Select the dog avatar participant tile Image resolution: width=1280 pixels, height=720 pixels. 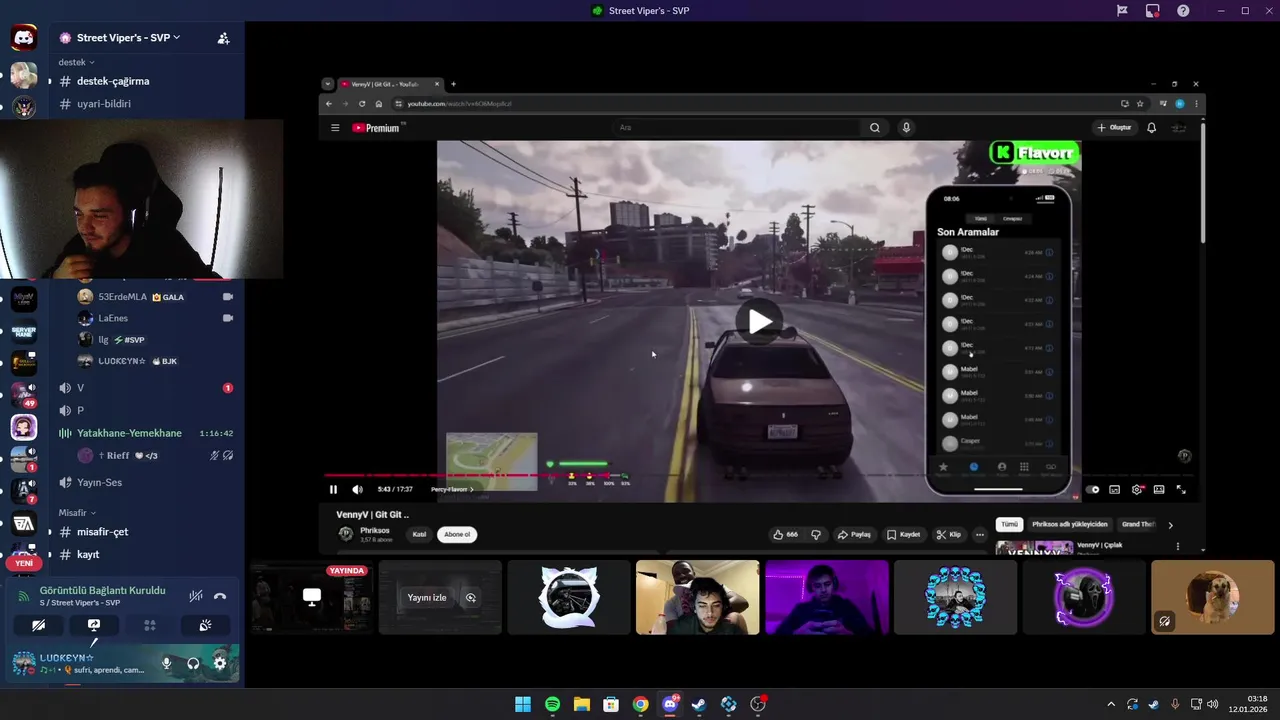point(1212,597)
